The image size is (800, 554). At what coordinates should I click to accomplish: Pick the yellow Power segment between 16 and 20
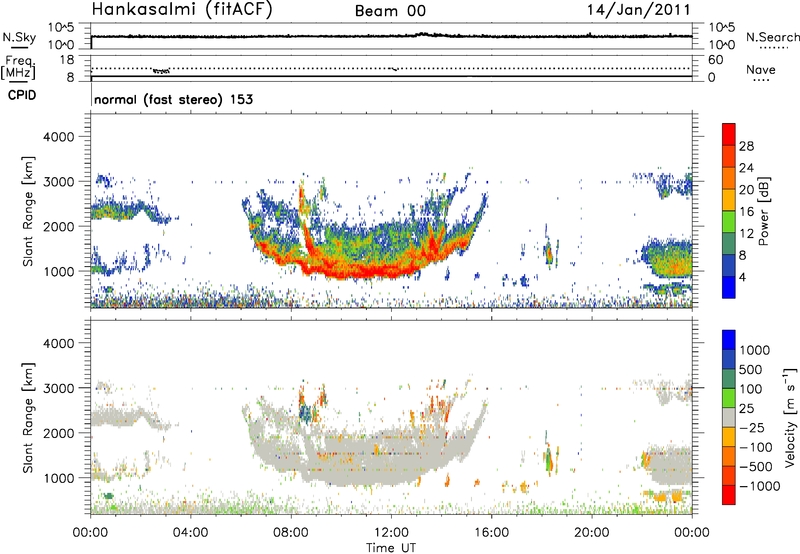tap(729, 199)
